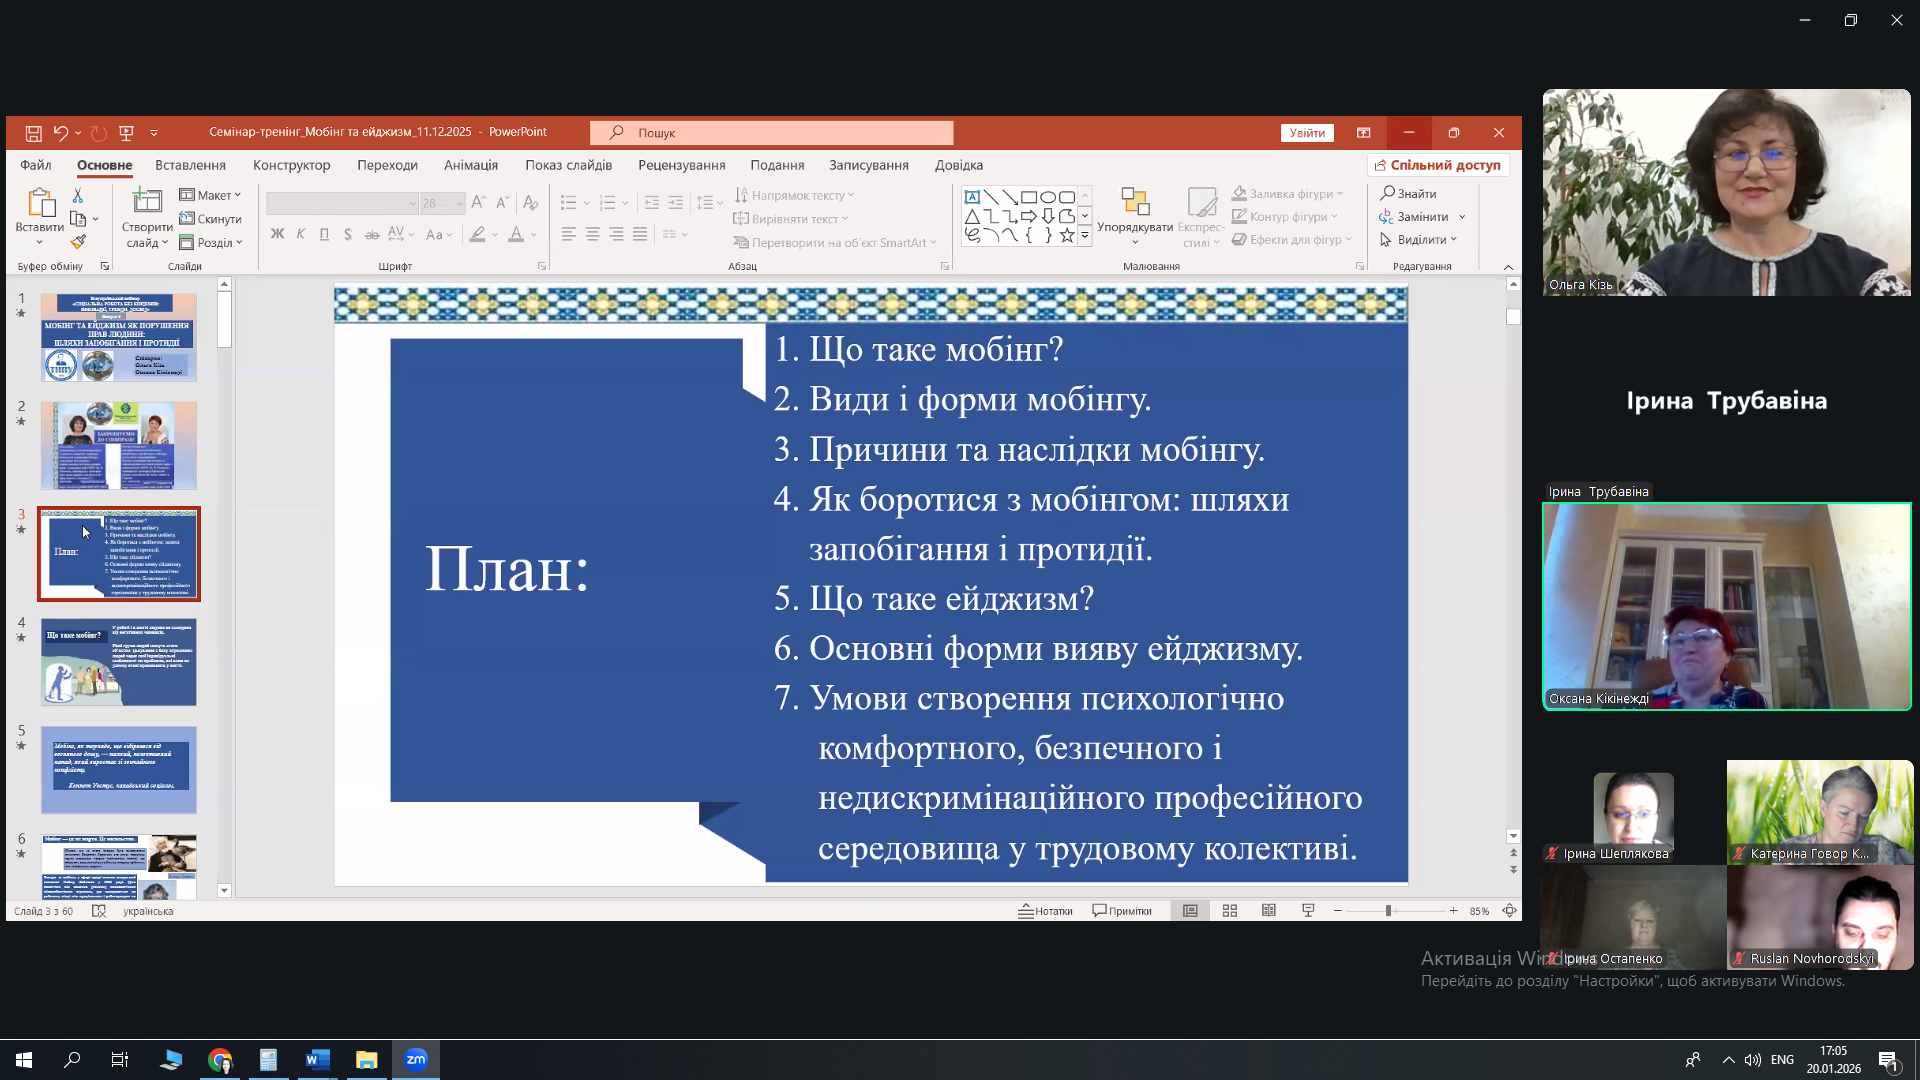Toggle the Примітки comments pane
This screenshot has height=1080, width=1920.
pyautogui.click(x=1122, y=911)
